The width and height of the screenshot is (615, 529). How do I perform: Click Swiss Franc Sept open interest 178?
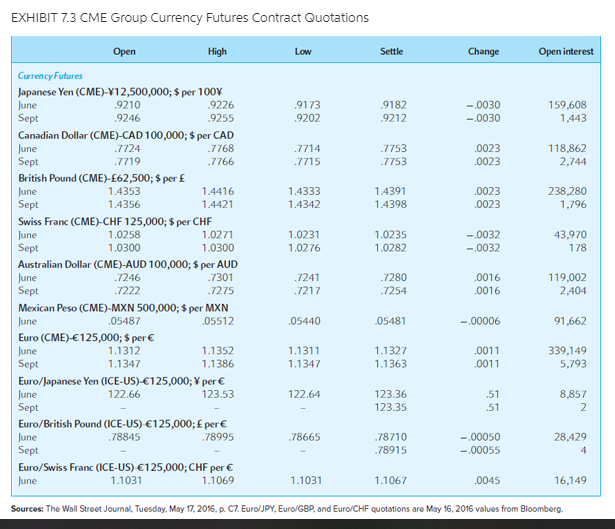click(x=578, y=248)
